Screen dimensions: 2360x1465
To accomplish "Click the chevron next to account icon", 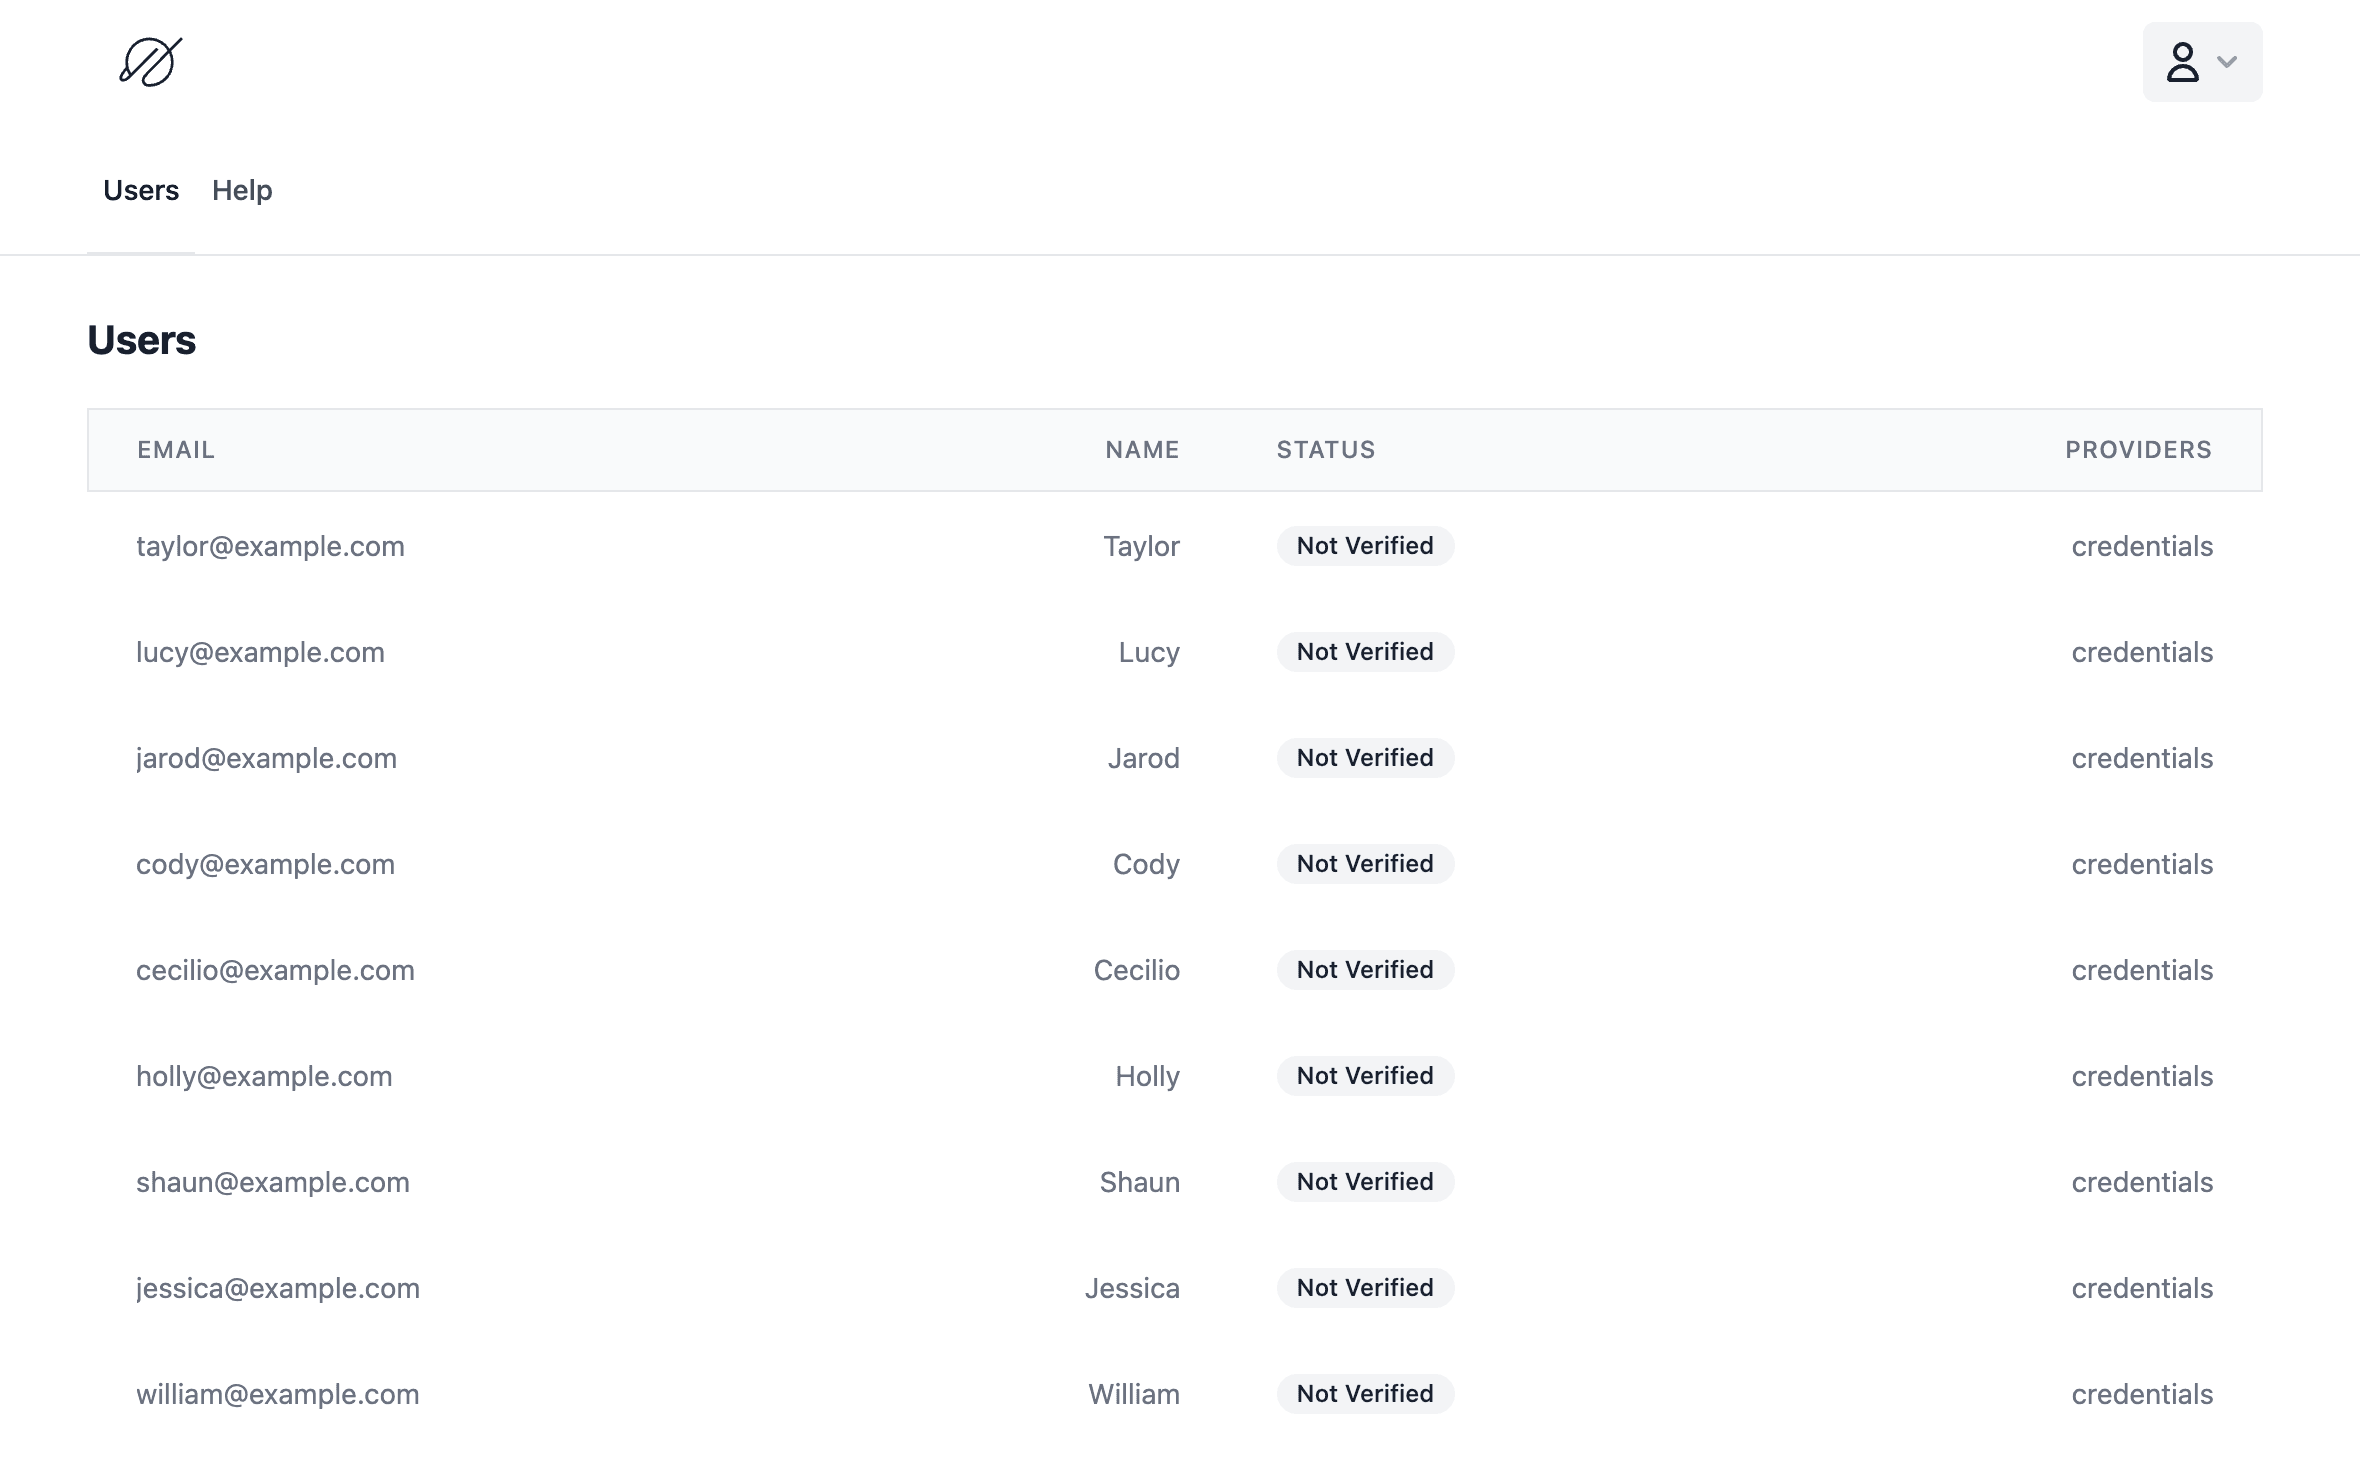I will (x=2227, y=61).
